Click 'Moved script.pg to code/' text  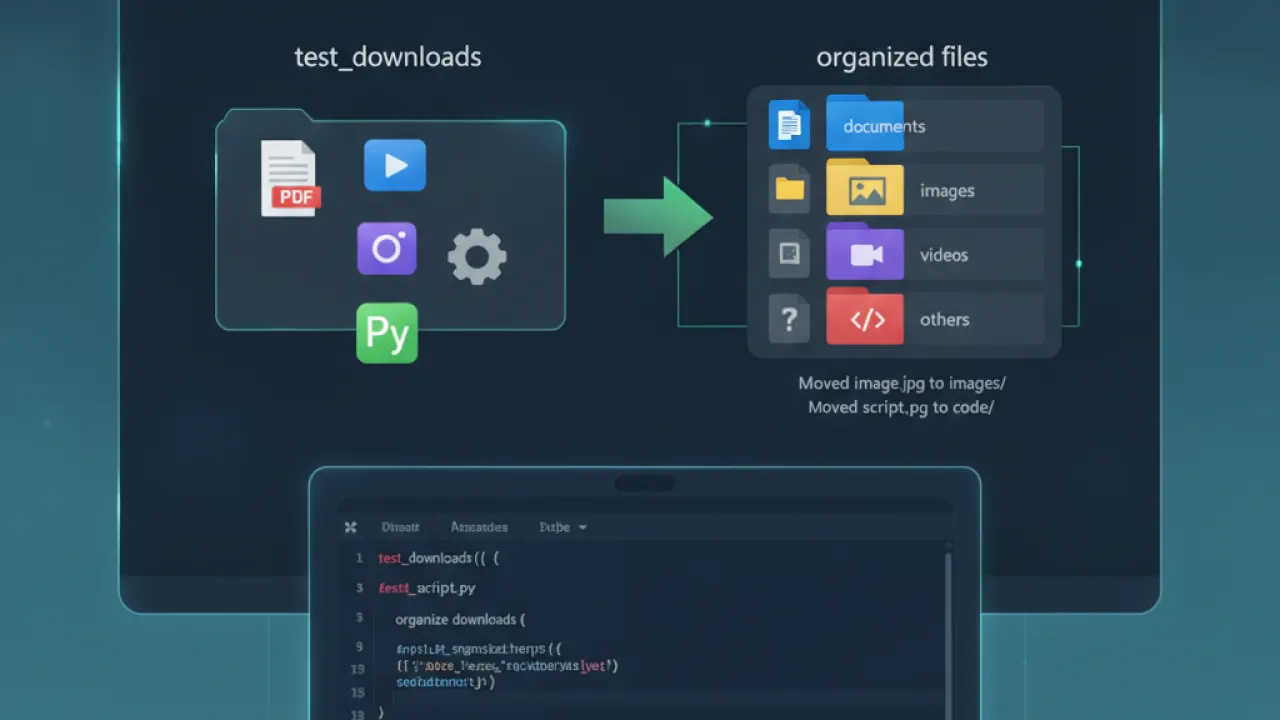click(901, 407)
